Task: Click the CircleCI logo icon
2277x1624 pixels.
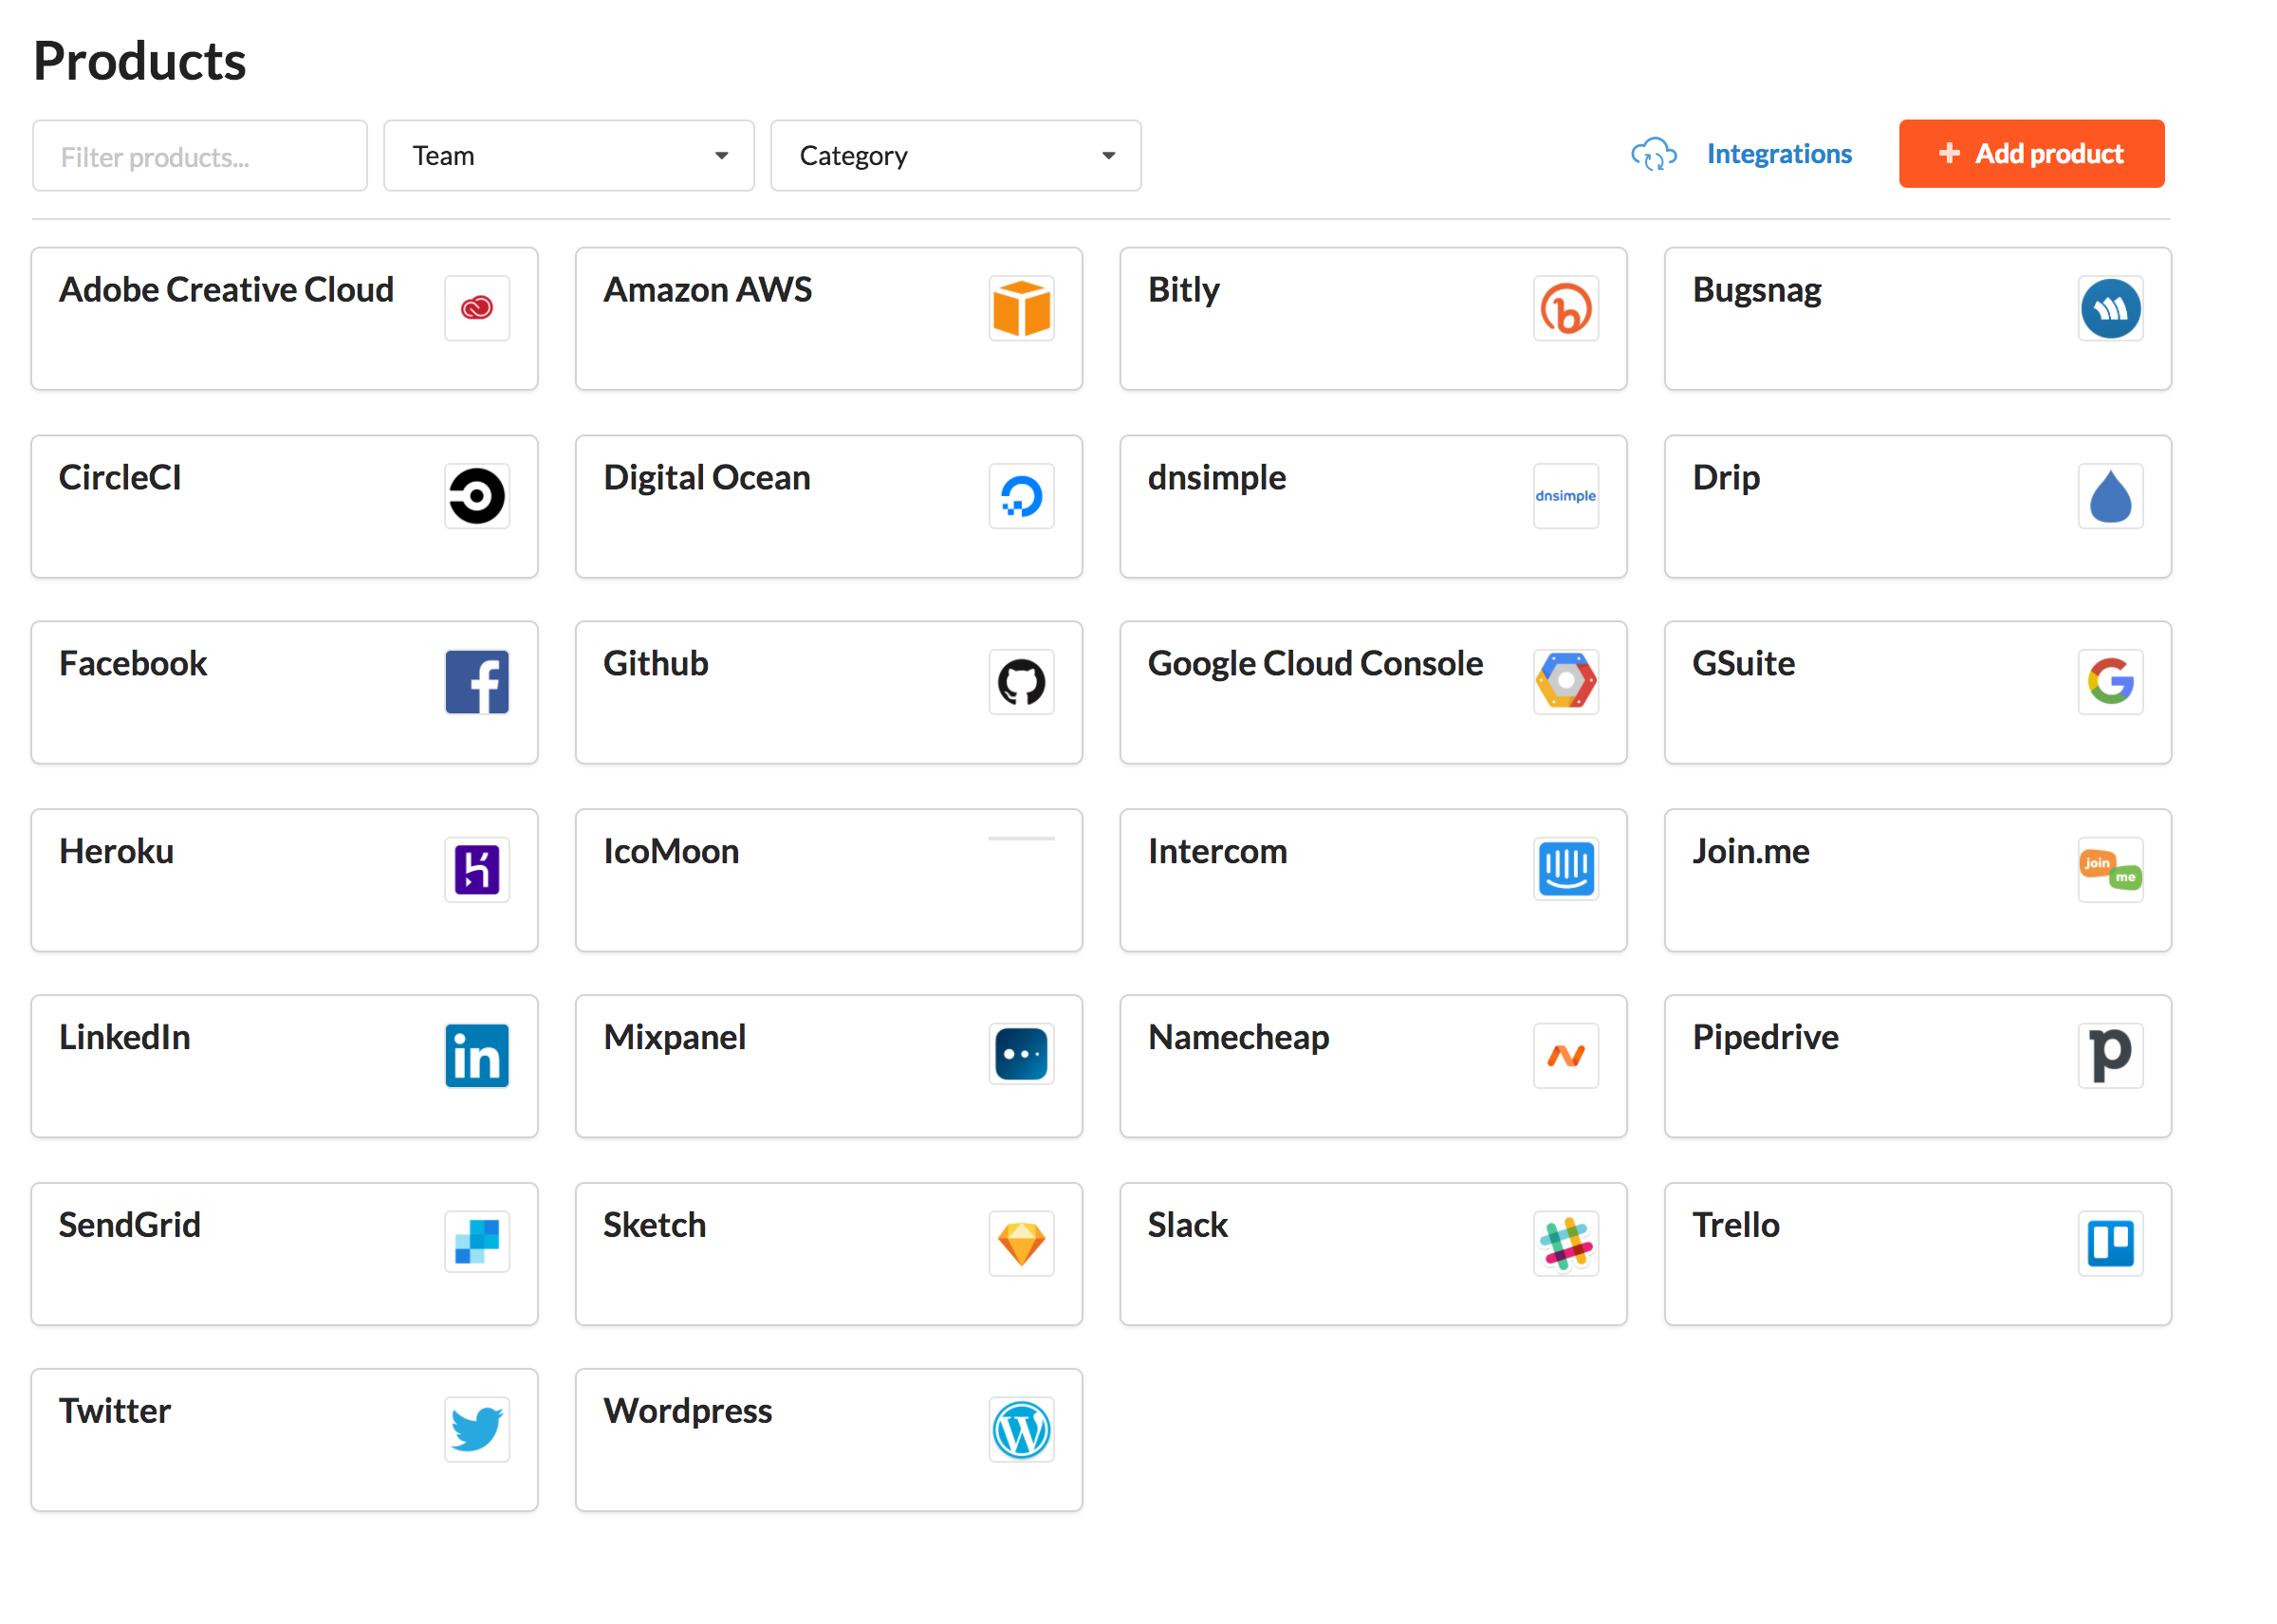Action: pyautogui.click(x=476, y=496)
